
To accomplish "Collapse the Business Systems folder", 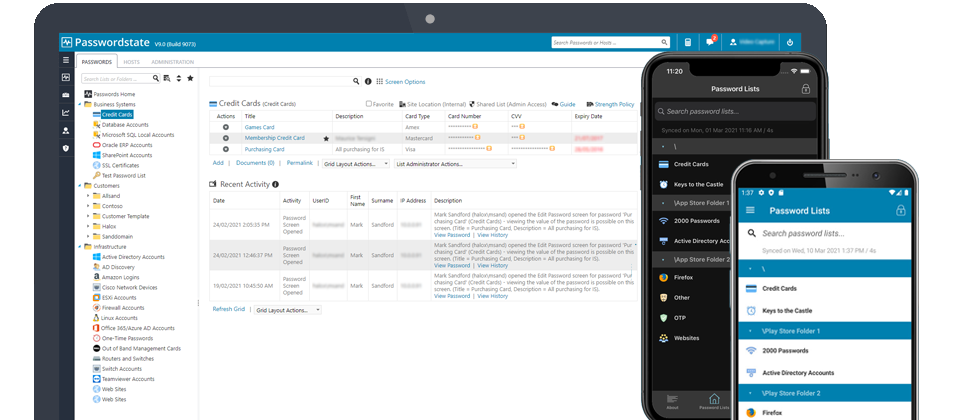I will pos(80,105).
